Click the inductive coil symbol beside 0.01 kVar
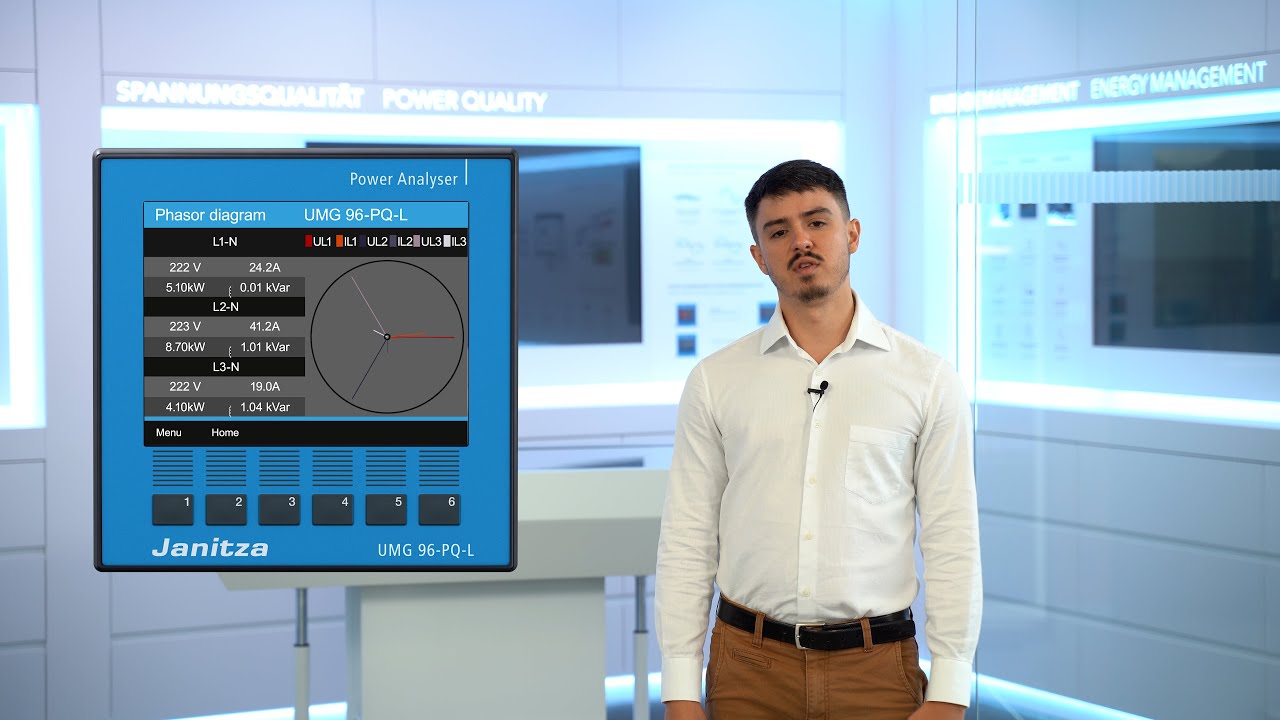The image size is (1280, 720). (x=230, y=291)
